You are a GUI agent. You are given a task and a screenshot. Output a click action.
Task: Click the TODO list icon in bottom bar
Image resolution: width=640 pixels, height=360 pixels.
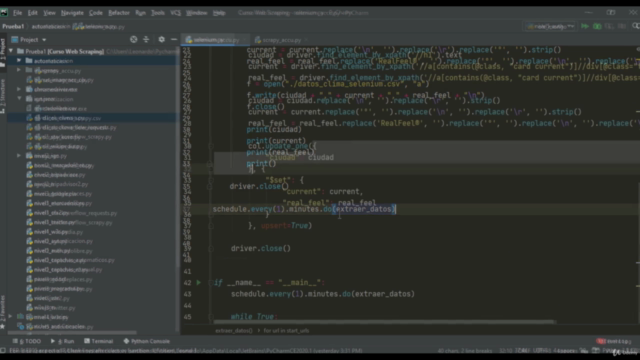coord(15,341)
